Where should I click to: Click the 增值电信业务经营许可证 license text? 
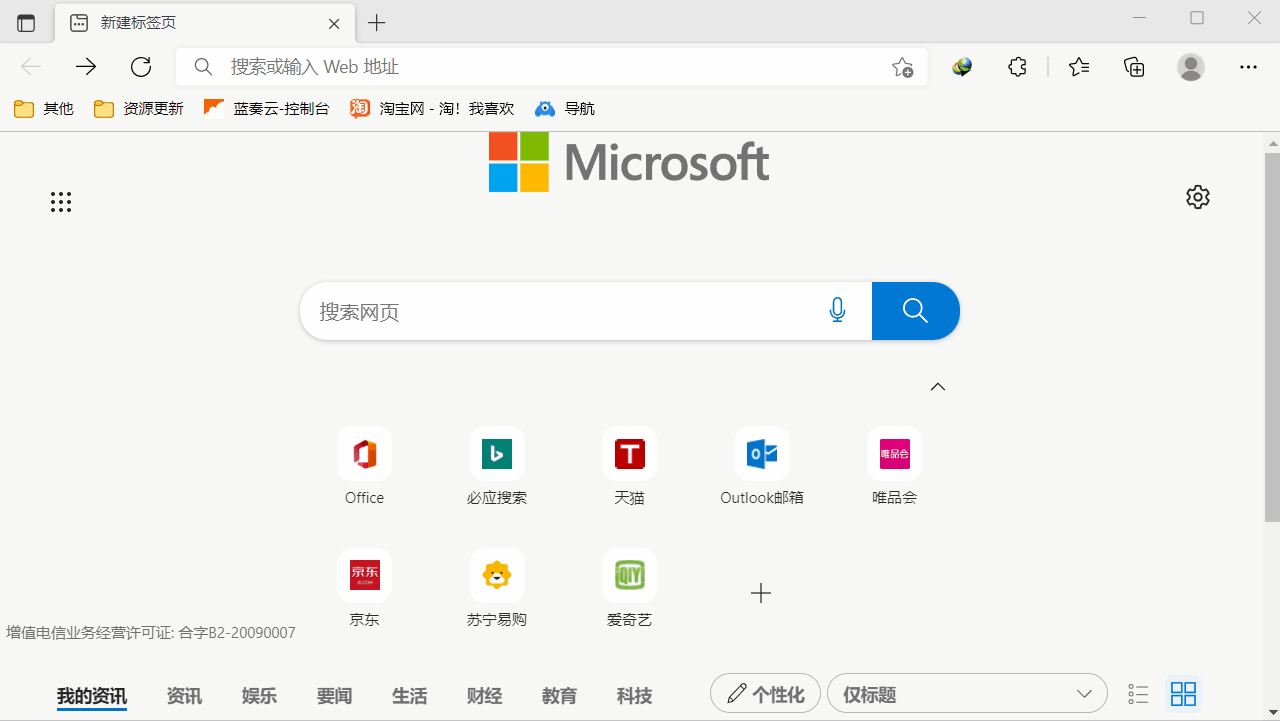pyautogui.click(x=151, y=632)
